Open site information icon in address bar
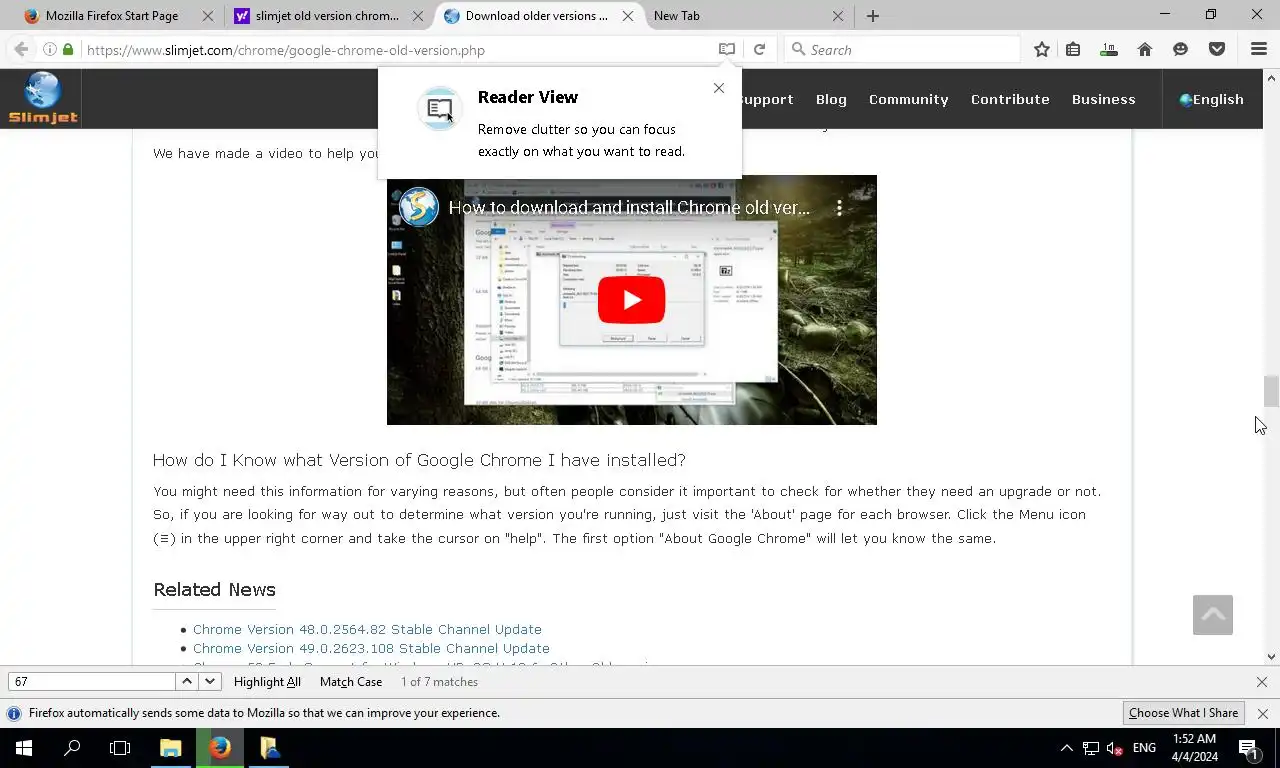Image resolution: width=1280 pixels, height=768 pixels. pos(49,49)
